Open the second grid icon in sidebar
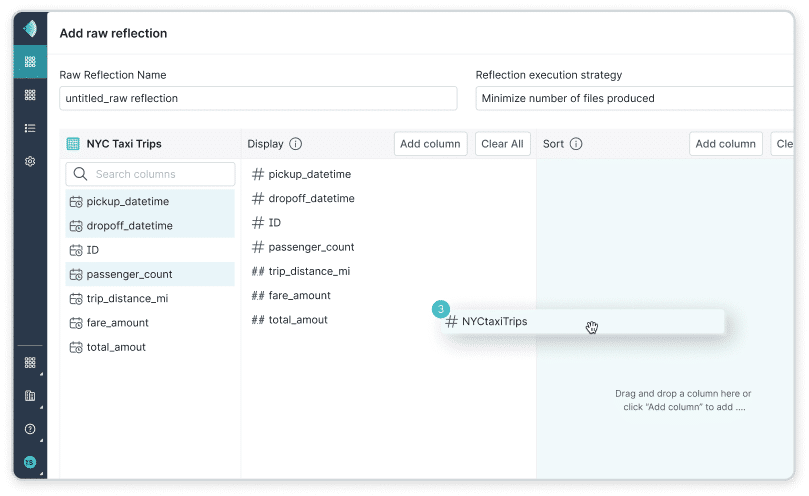Image resolution: width=809 pixels, height=496 pixels. pyautogui.click(x=30, y=95)
